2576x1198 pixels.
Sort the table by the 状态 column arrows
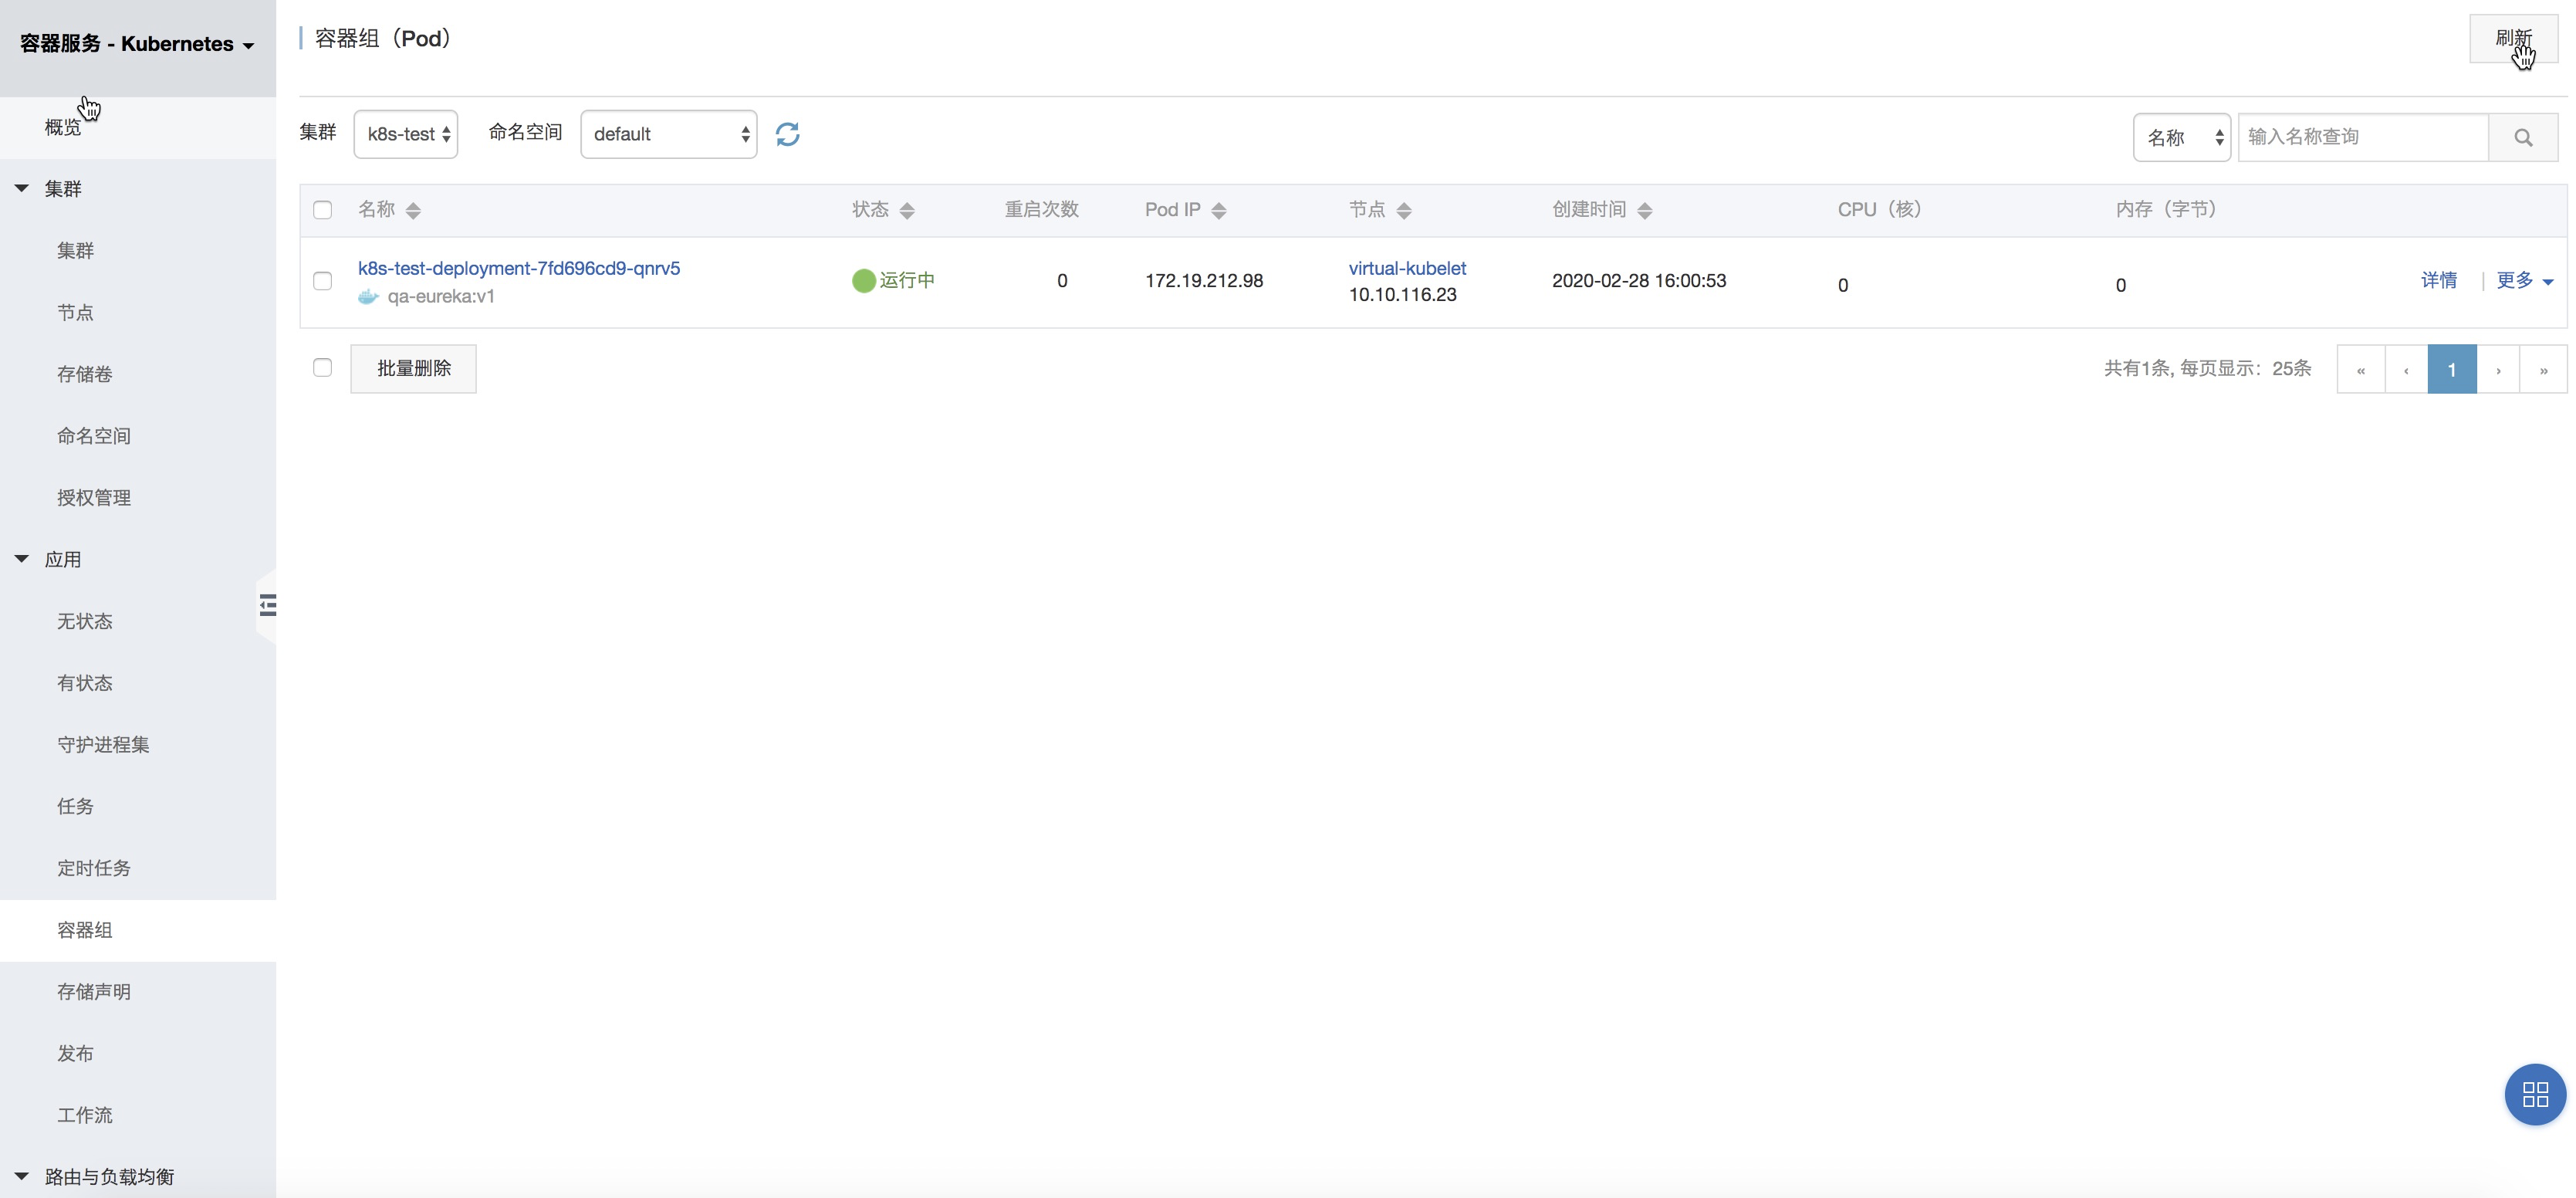pos(907,210)
